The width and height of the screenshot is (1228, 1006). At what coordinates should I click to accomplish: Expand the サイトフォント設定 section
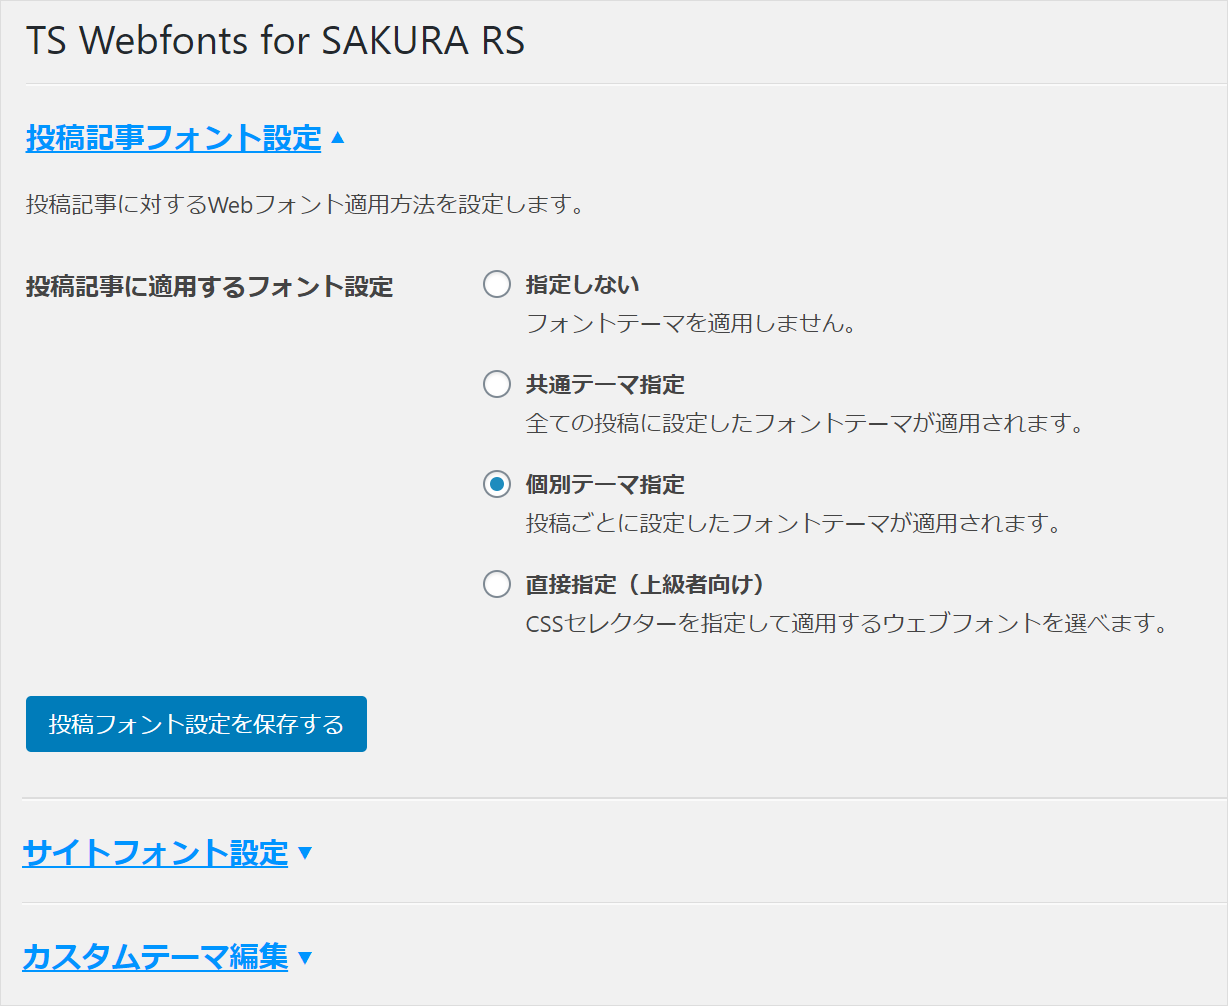155,853
